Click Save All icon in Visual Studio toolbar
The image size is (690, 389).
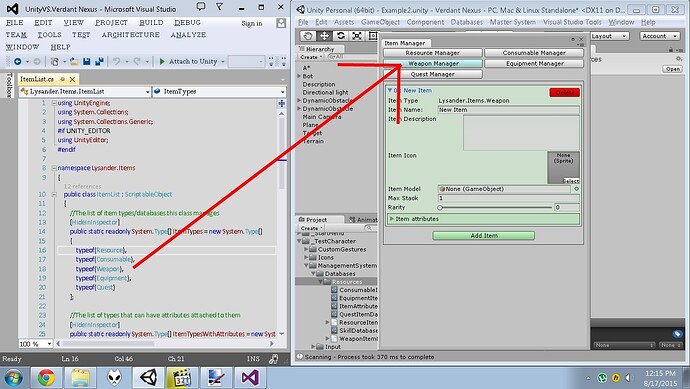[99, 62]
